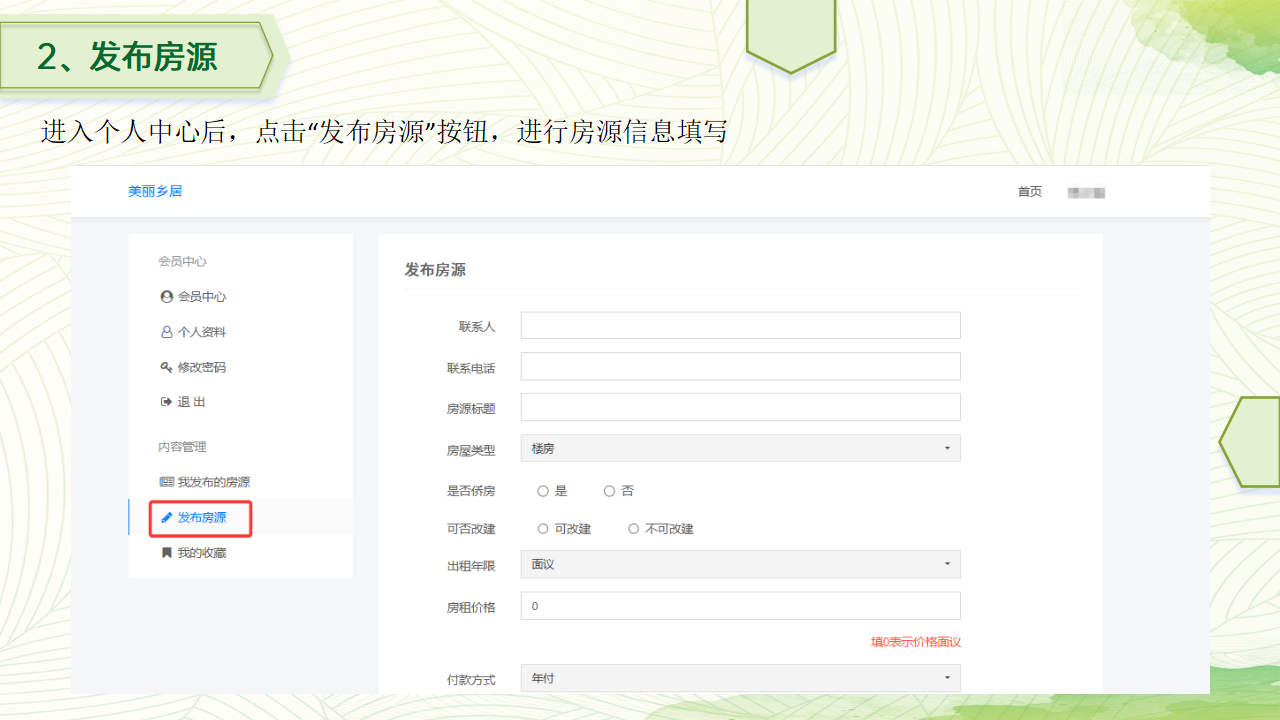Click the bookmark icon beside 我的收藏
The image size is (1280, 720).
[x=167, y=553]
